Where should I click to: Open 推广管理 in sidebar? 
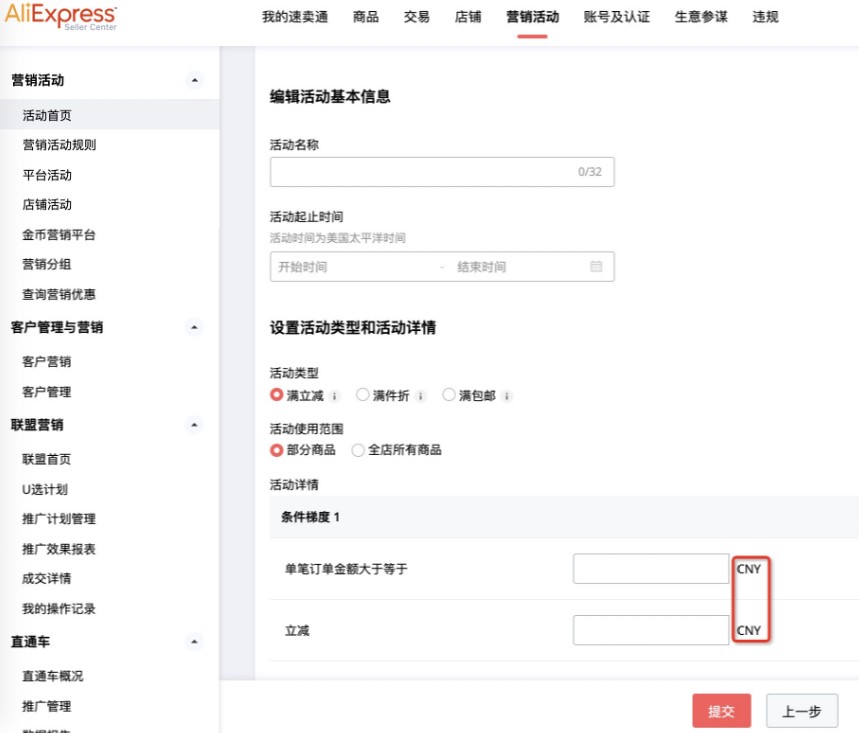click(47, 706)
